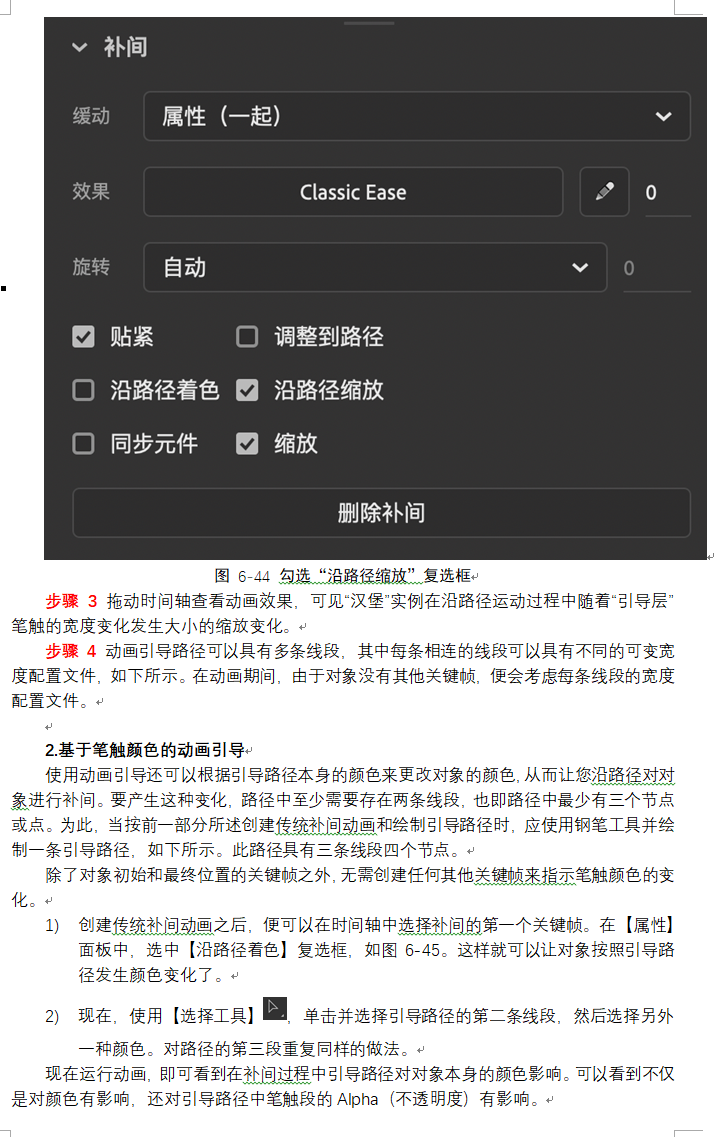Click the red 步骤 4 label
This screenshot has height=1137, width=722.
pyautogui.click(x=71, y=651)
